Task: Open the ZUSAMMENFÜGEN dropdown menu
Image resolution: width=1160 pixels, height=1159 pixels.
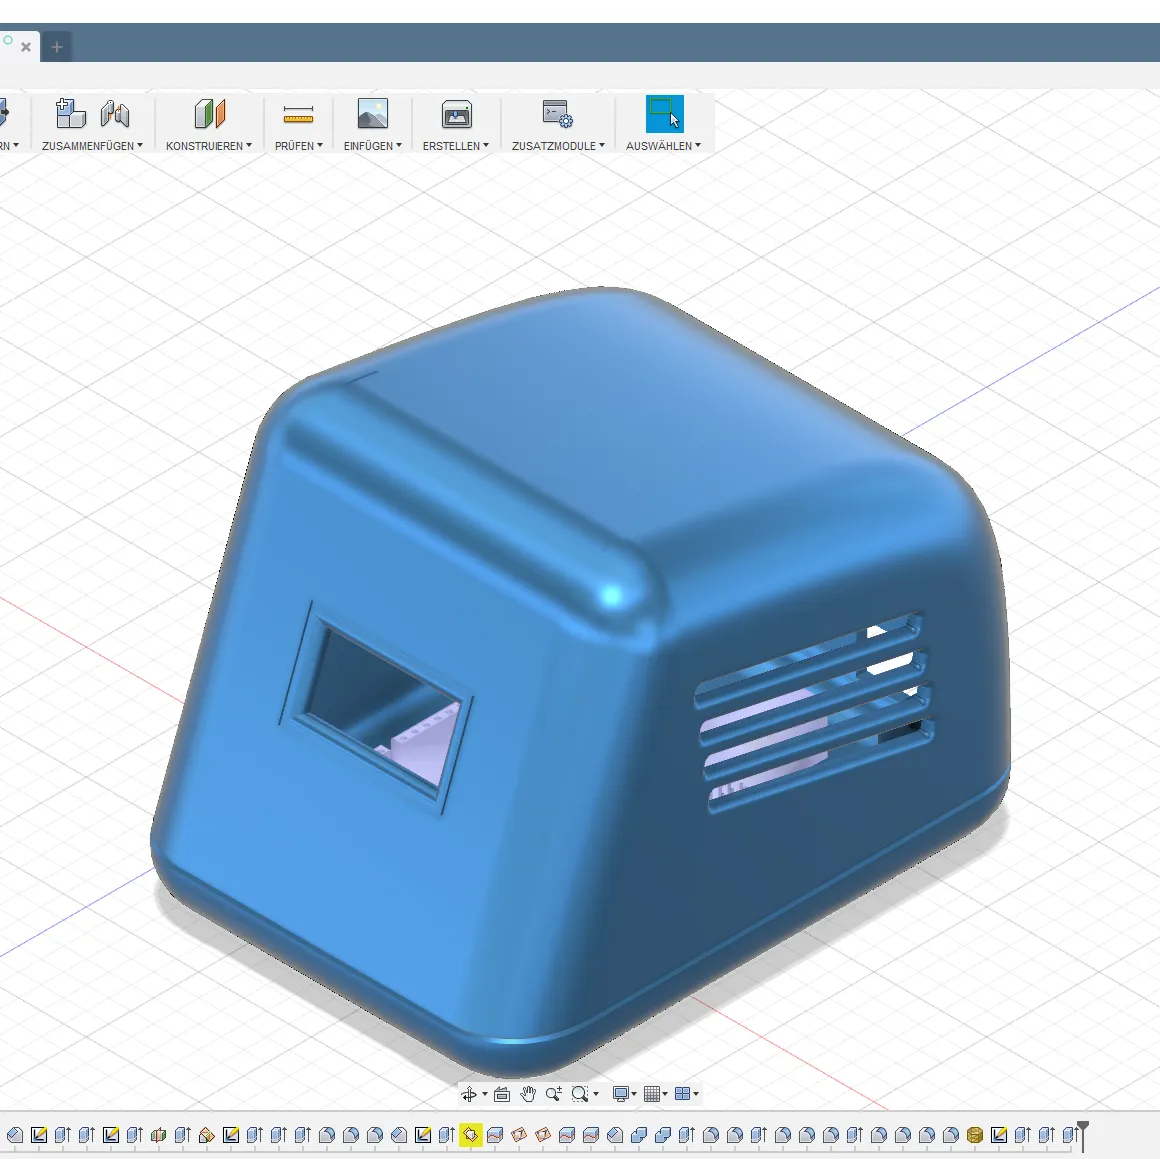Action: 92,146
